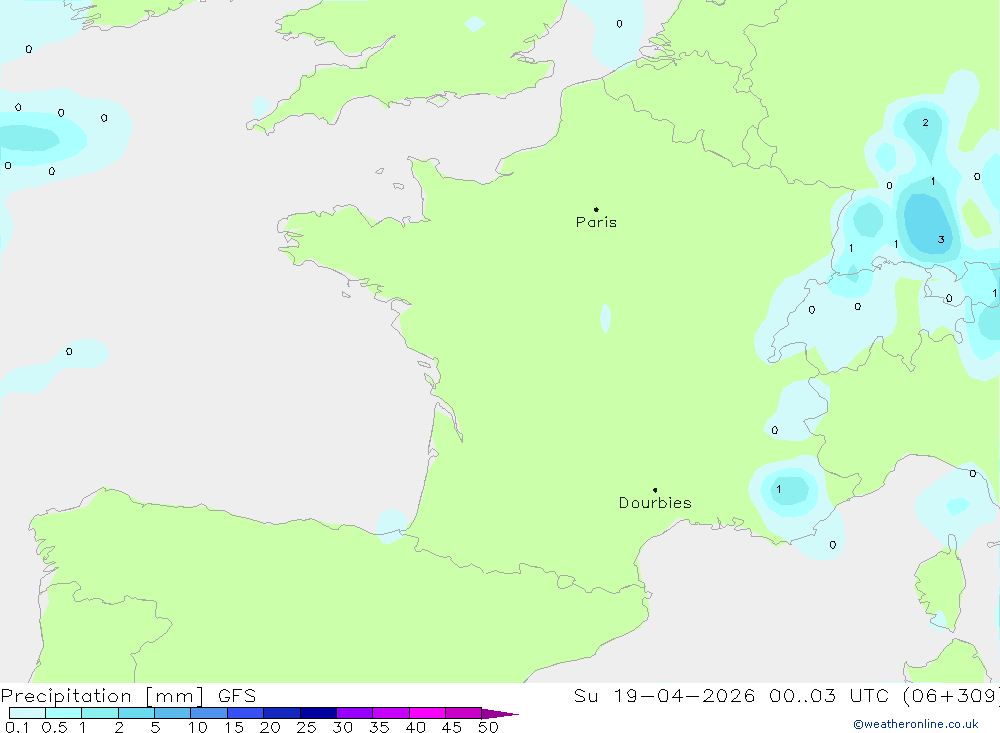This screenshot has width=1000, height=733.
Task: Click the purple over-50 legend arrow tip
Action: click(501, 714)
